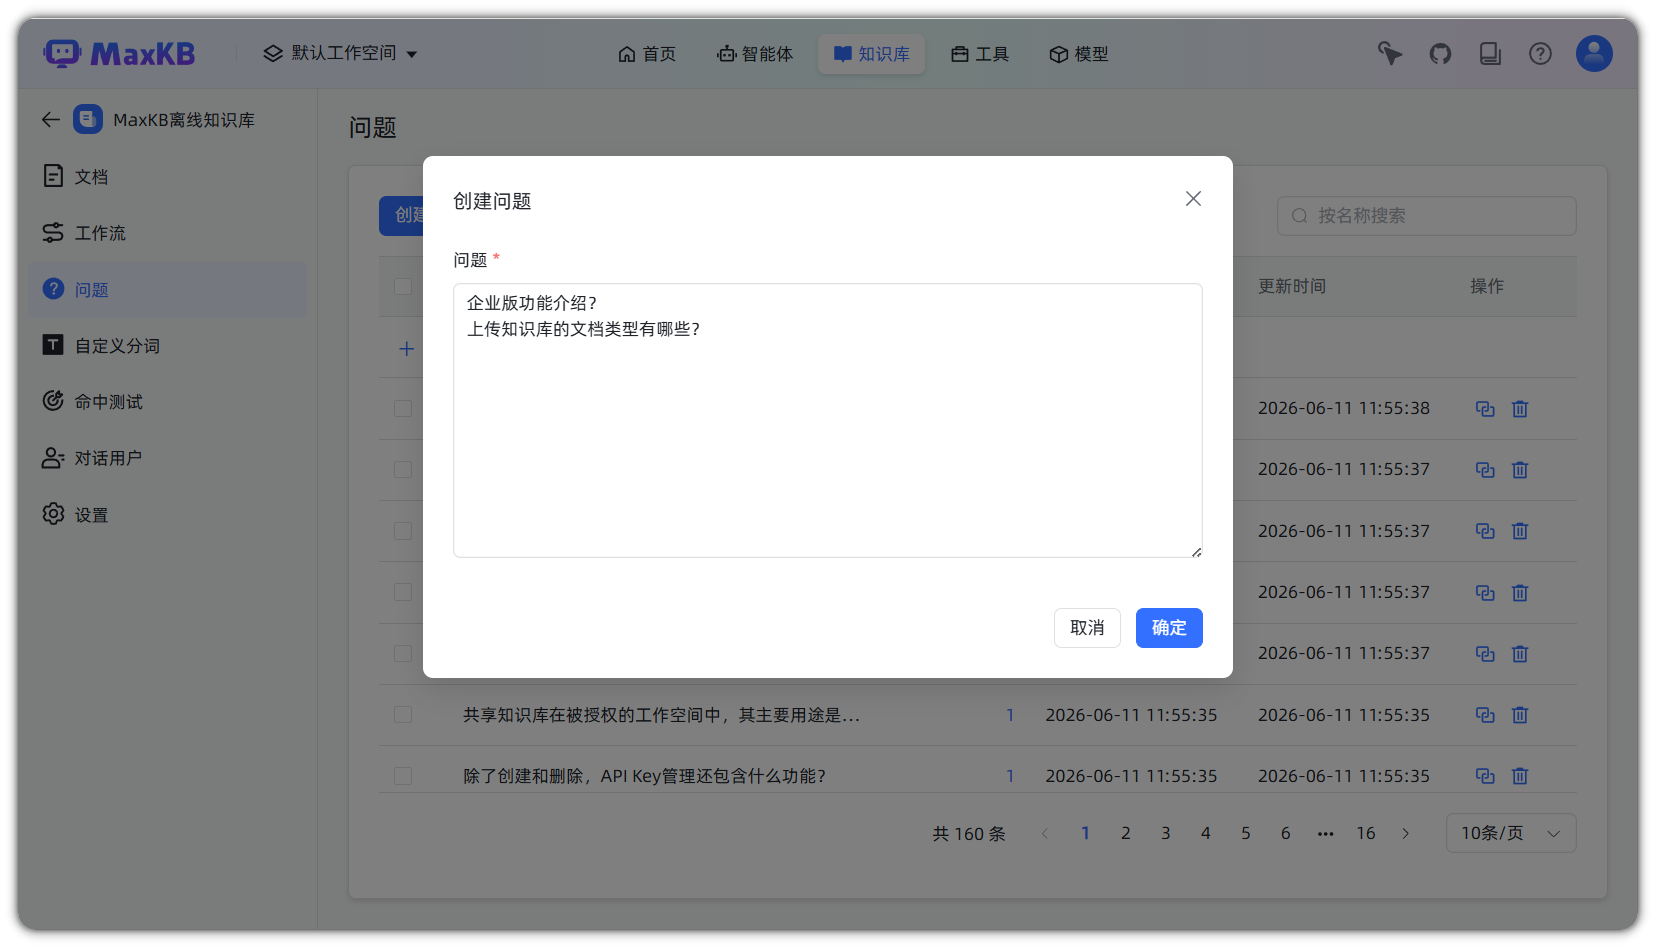Click the GitHub icon in the header
The width and height of the screenshot is (1656, 948).
point(1440,54)
